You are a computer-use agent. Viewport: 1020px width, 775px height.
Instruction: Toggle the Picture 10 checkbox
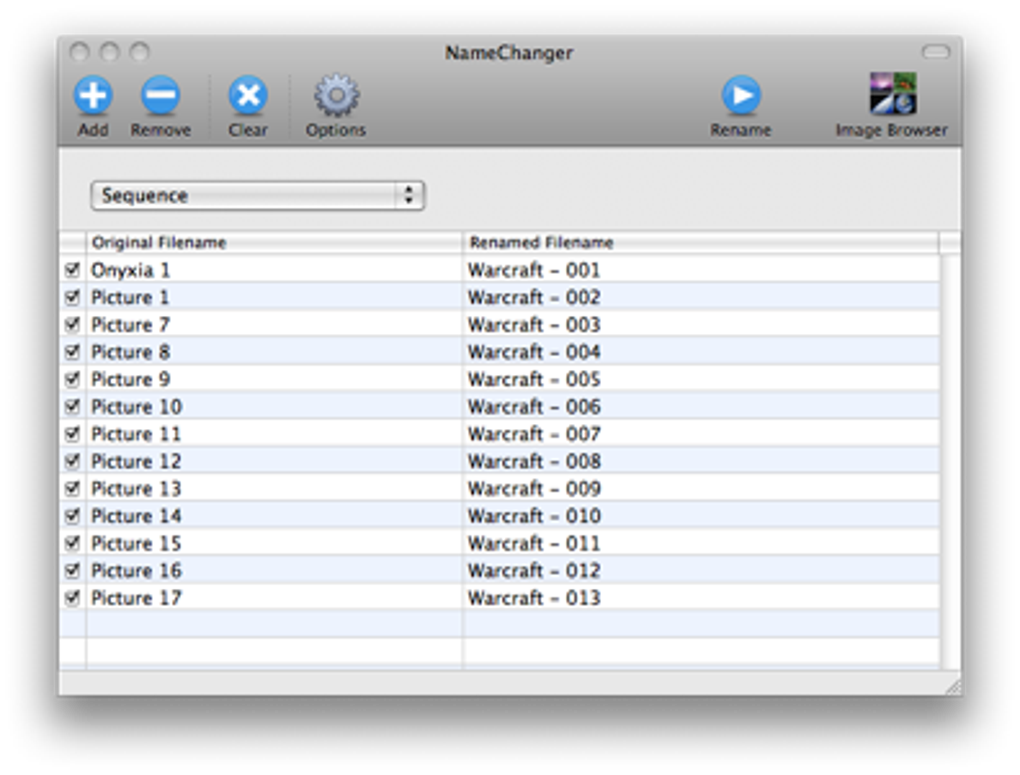pyautogui.click(x=72, y=406)
